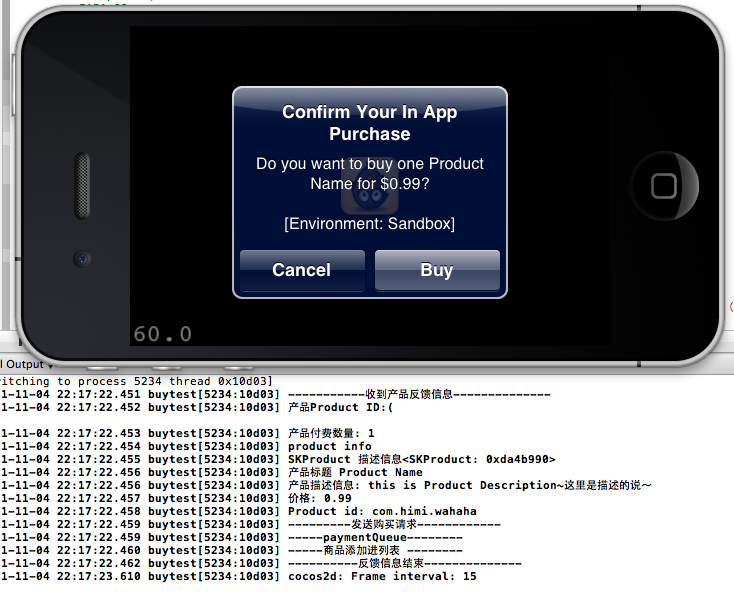The image size is (734, 597).
Task: Click 'Do you want to buy one Product Name' message
Action: (370, 173)
